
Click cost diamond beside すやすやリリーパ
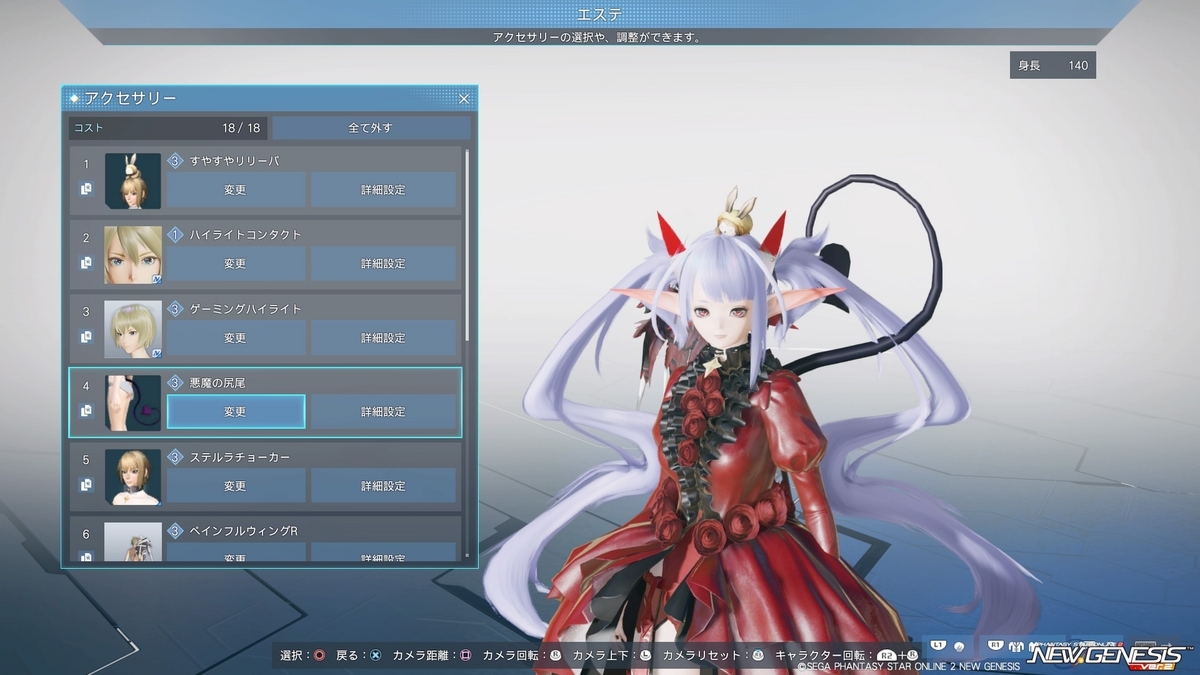(x=175, y=161)
